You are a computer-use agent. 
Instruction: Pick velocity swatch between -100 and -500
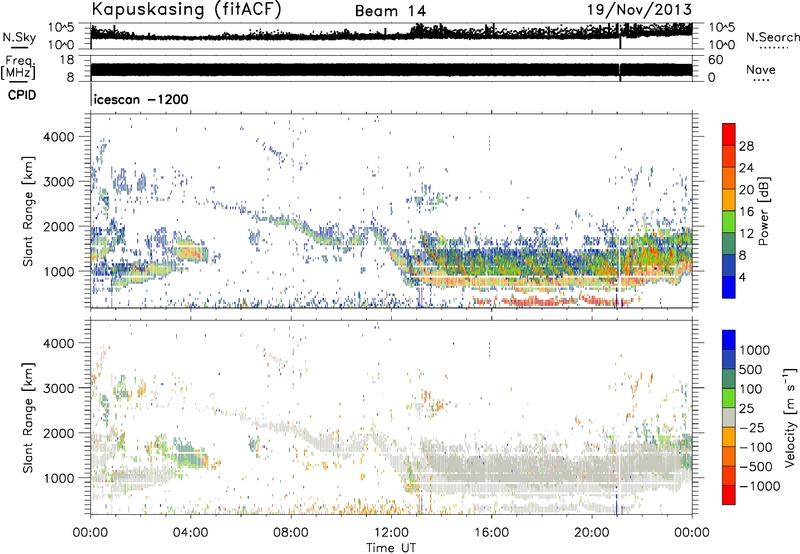click(729, 456)
